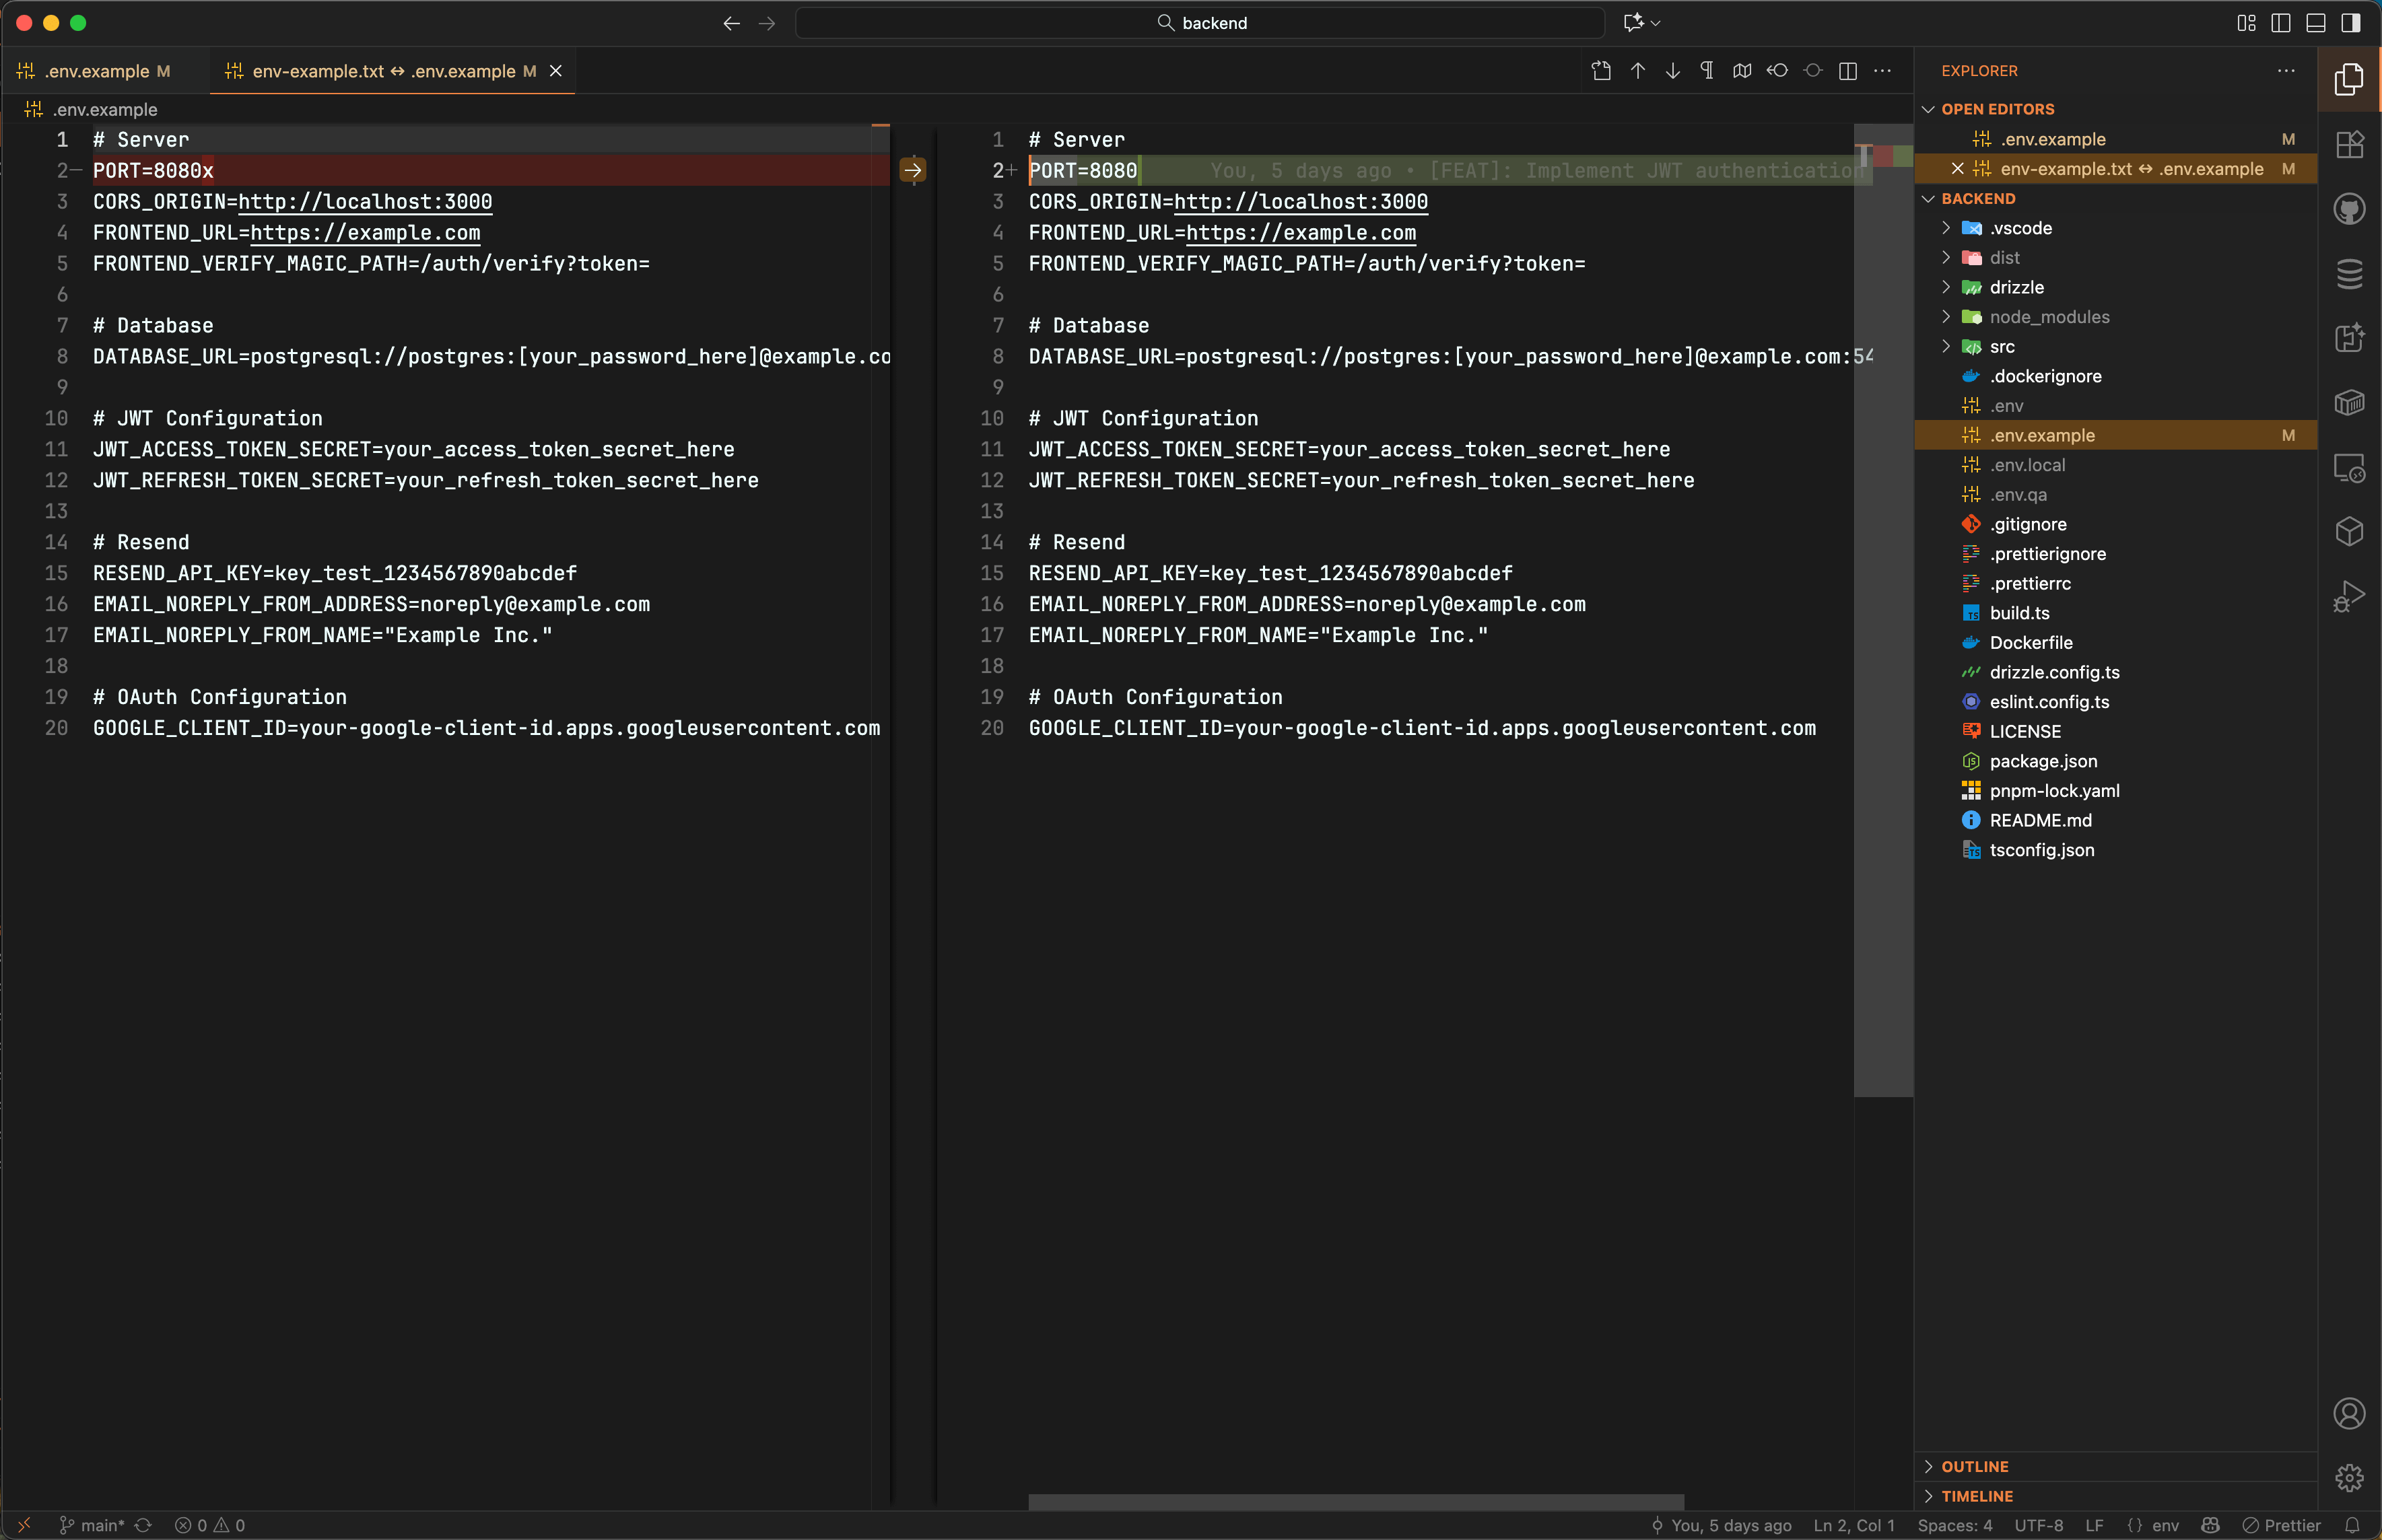Open the GitHub view in activity bar
This screenshot has width=2382, height=1540.
[x=2348, y=208]
